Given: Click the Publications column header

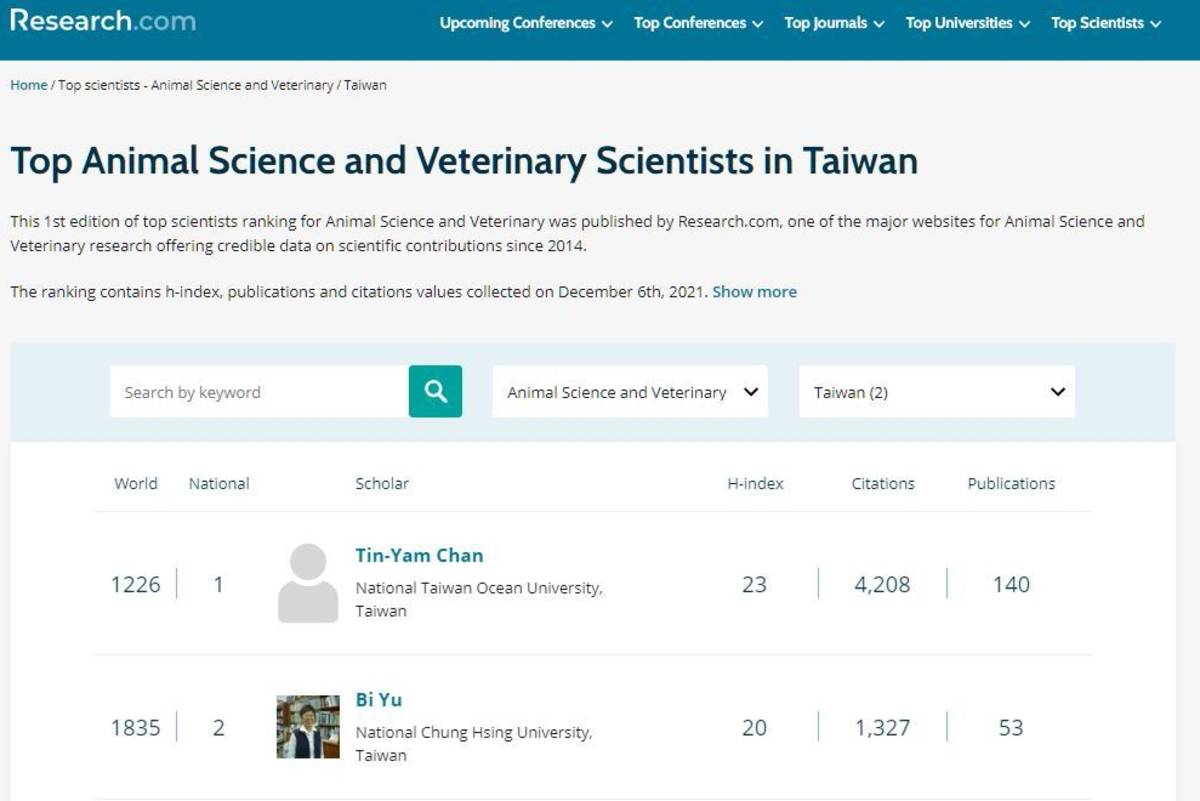Looking at the screenshot, I should pos(1011,483).
